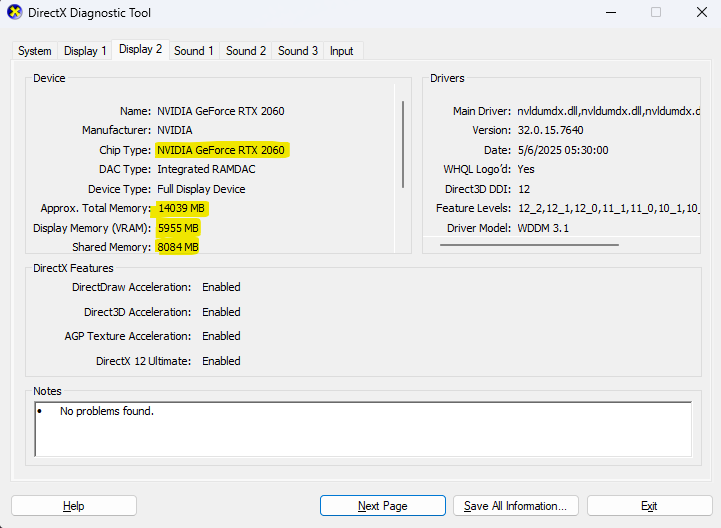Click the Drivers panel horizontal scrollbar

[x=529, y=245]
